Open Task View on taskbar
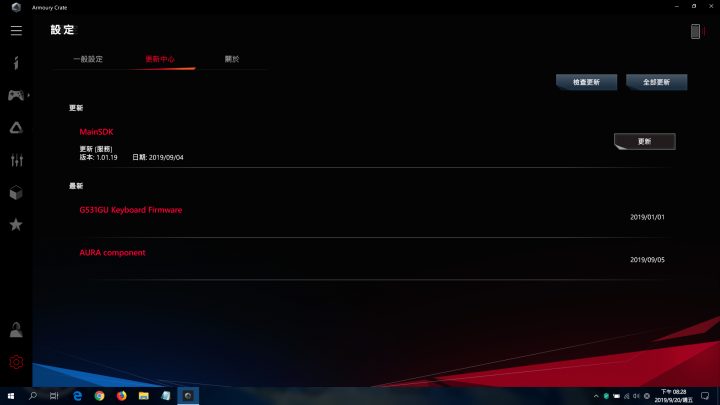This screenshot has width=720, height=405. pyautogui.click(x=54, y=396)
